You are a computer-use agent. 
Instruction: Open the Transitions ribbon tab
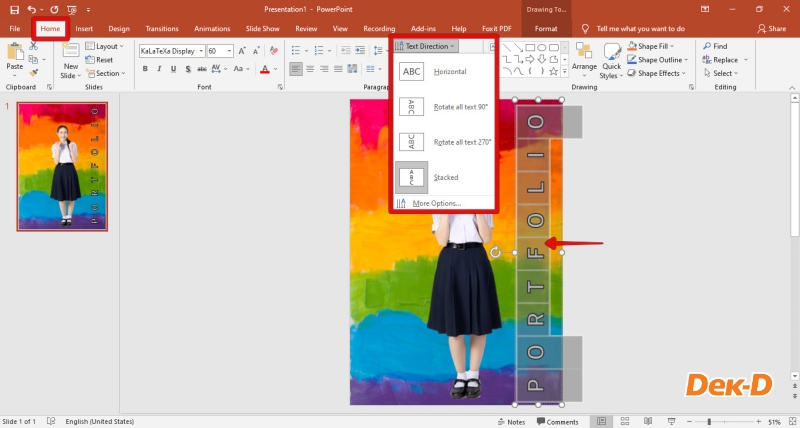click(x=162, y=29)
